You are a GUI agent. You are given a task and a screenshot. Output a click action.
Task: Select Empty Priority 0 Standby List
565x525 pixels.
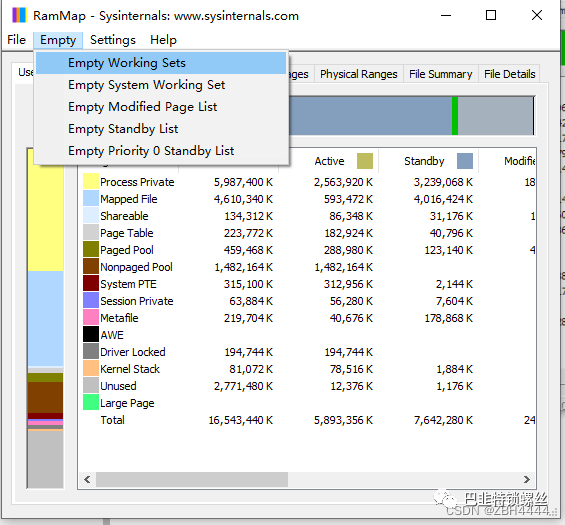[161, 151]
